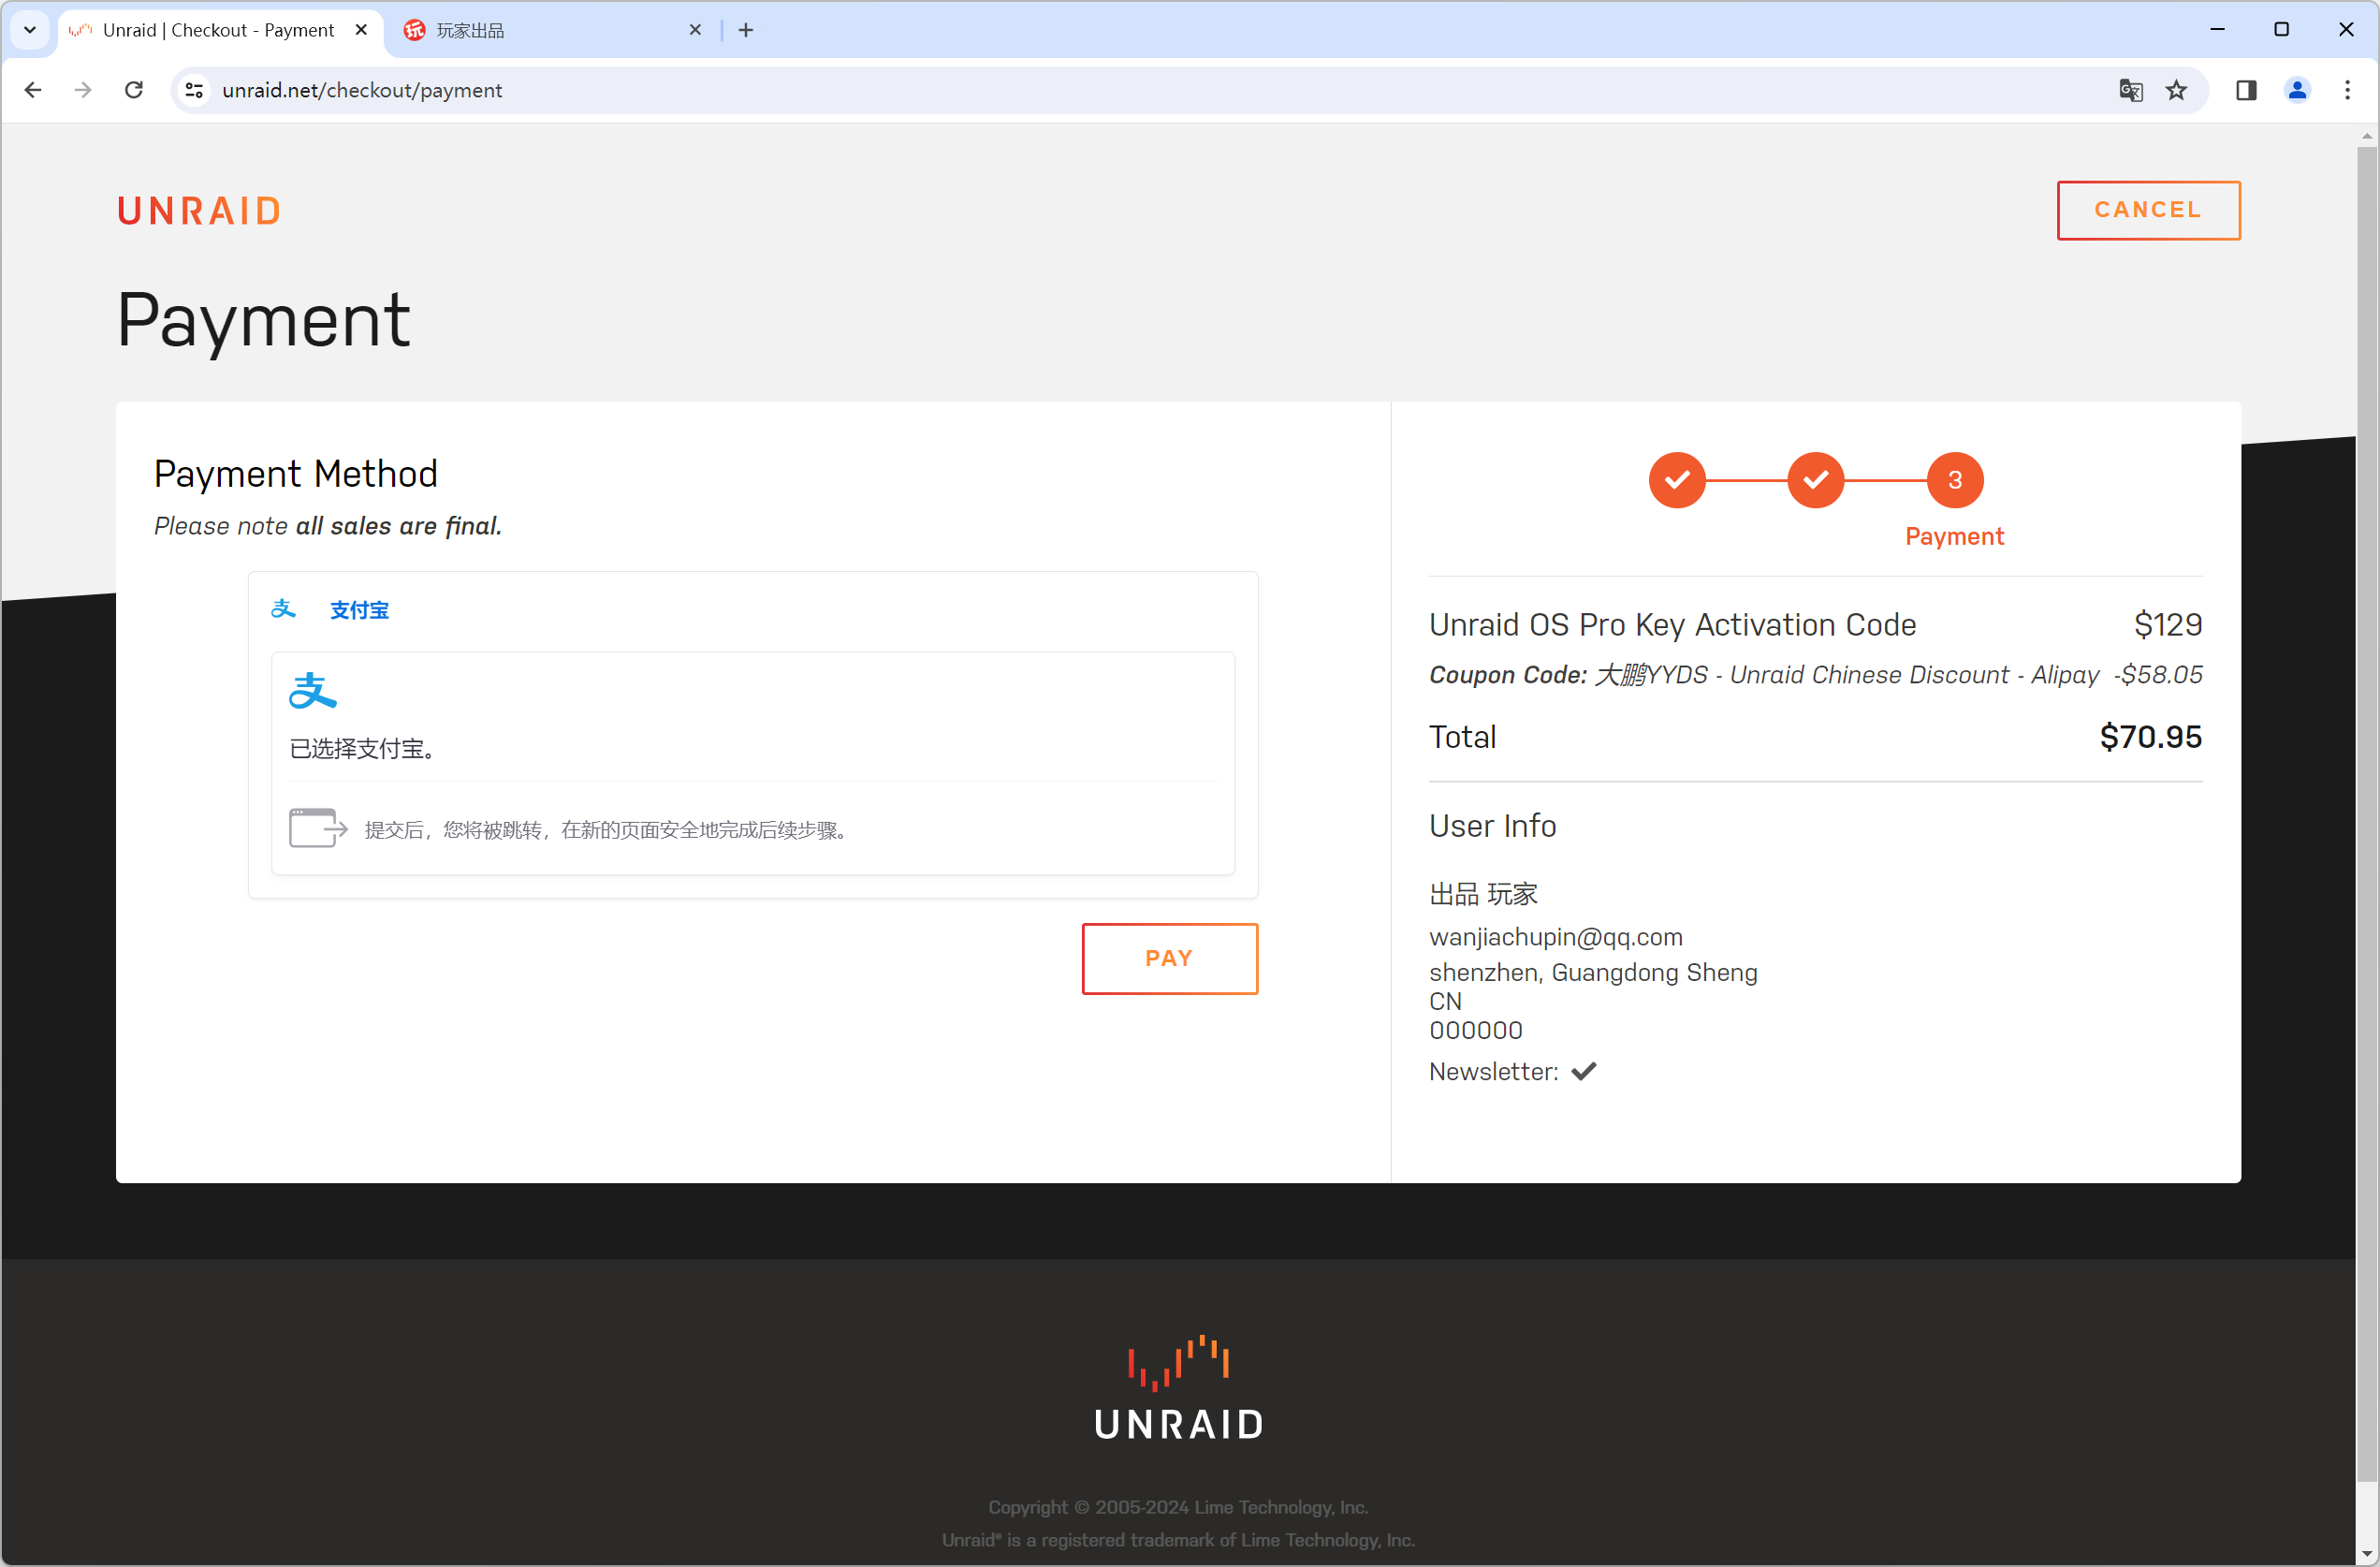Click the all sales are final note
The width and height of the screenshot is (2380, 1567).
point(398,526)
